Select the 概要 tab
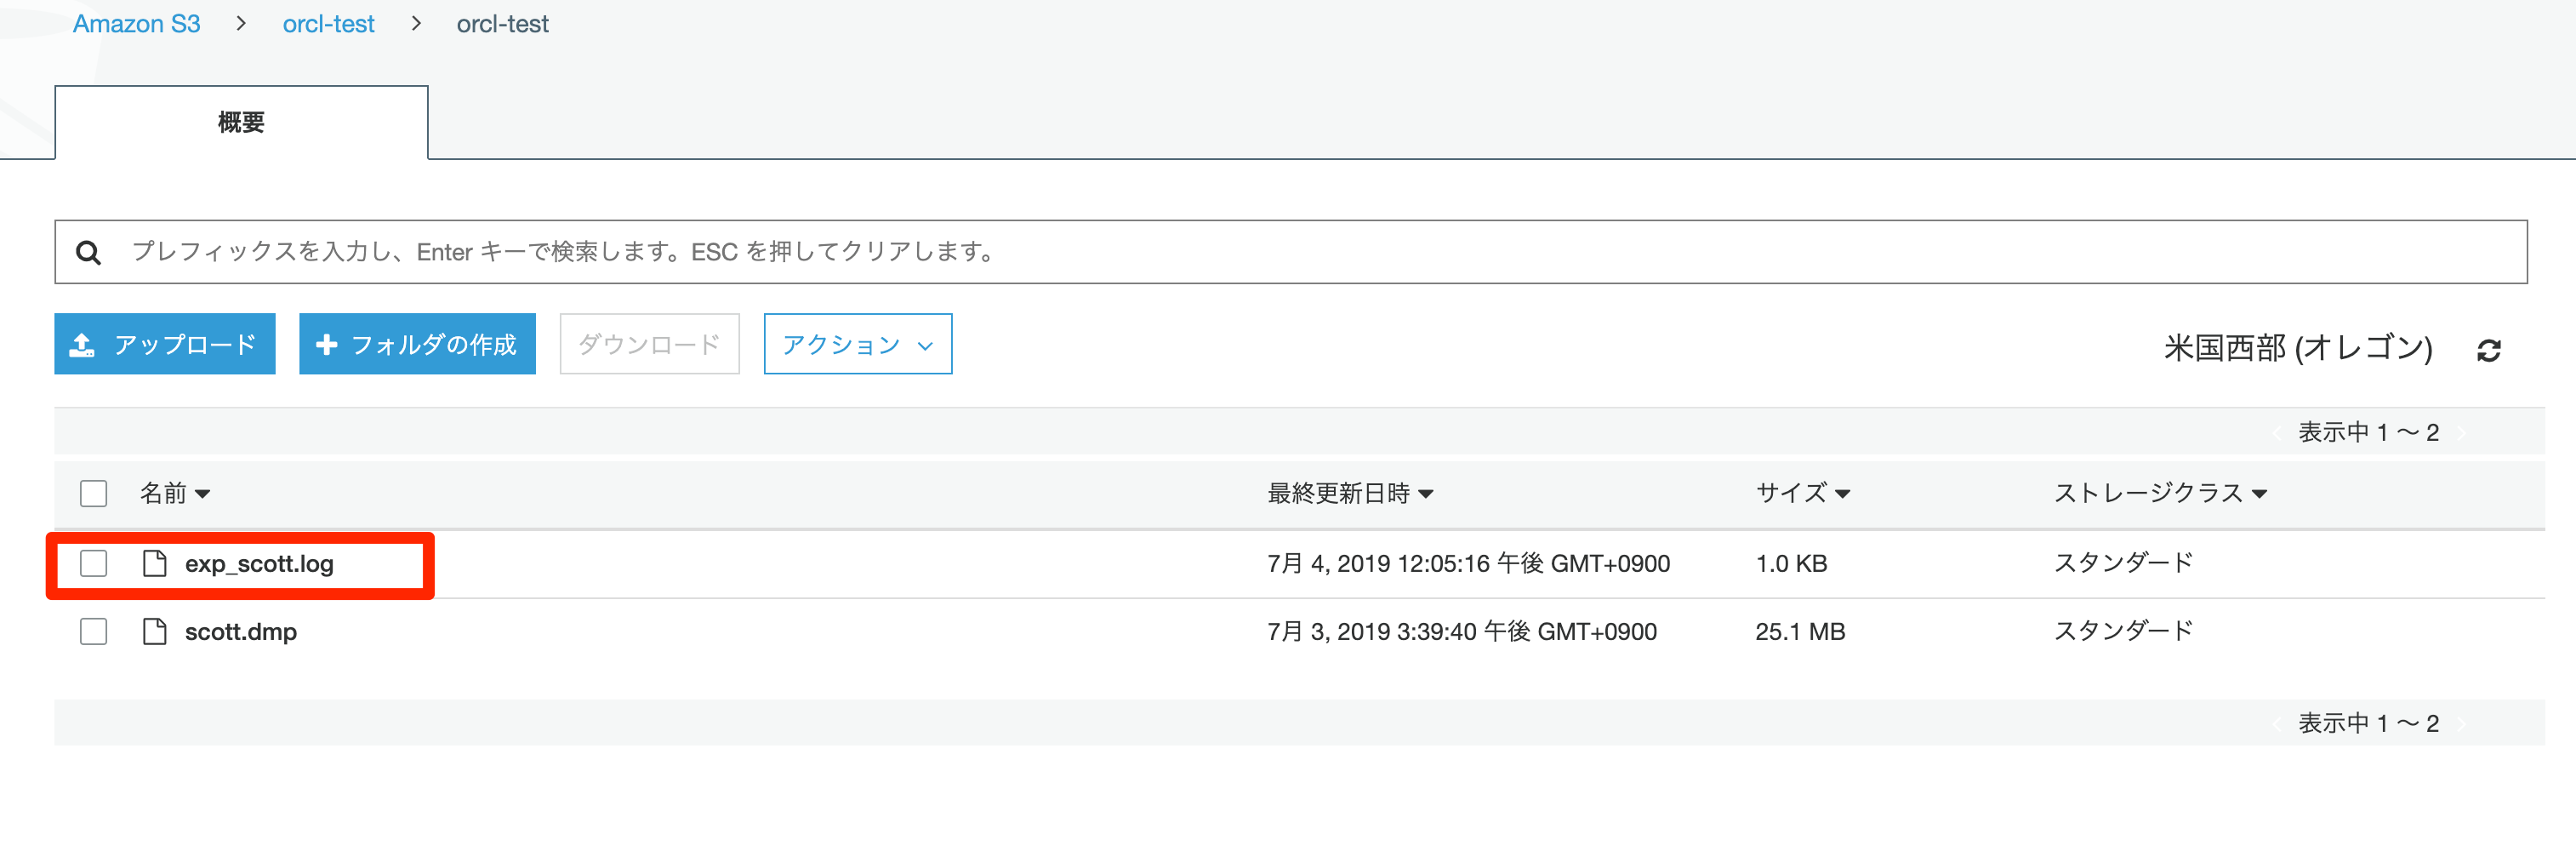This screenshot has height=851, width=2576. [241, 123]
